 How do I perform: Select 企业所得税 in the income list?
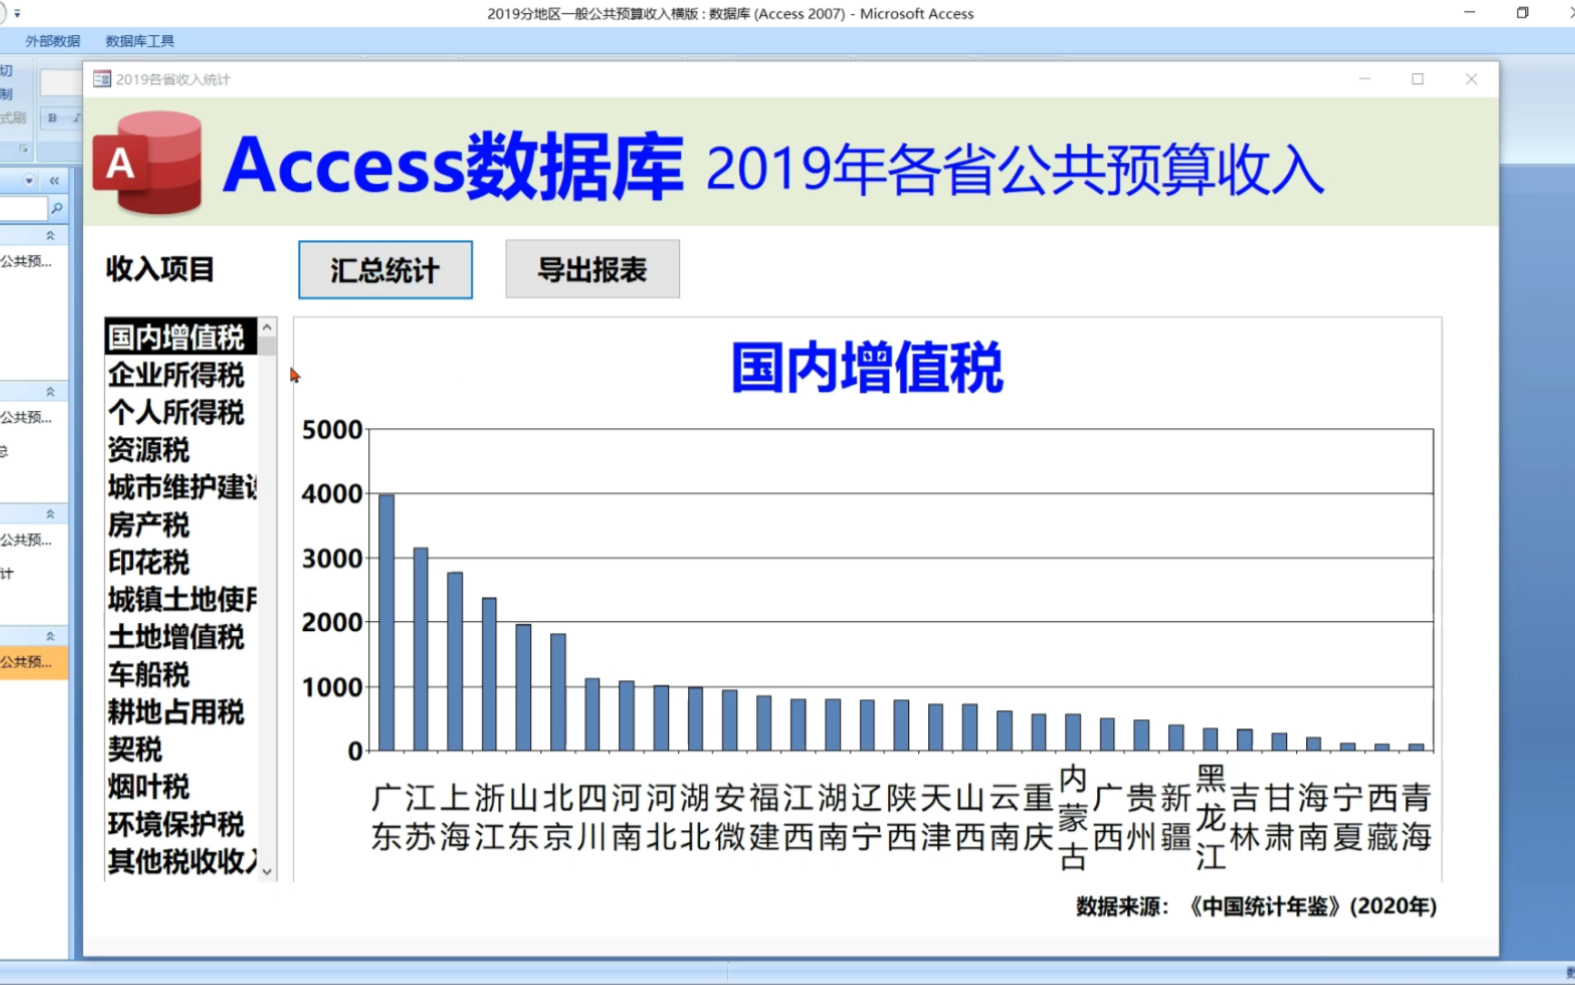tap(181, 375)
